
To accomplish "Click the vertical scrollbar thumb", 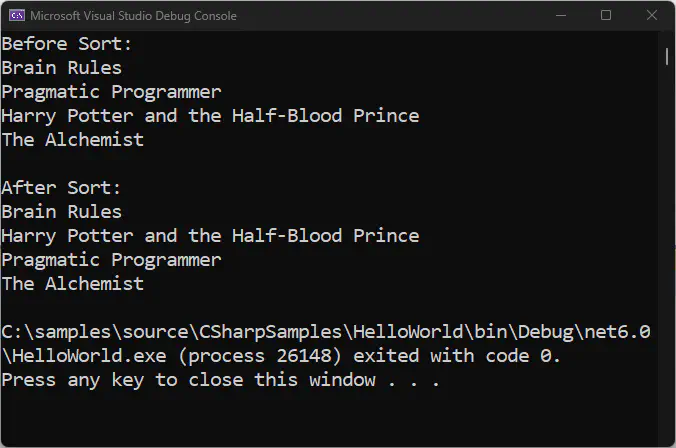I will coord(667,56).
